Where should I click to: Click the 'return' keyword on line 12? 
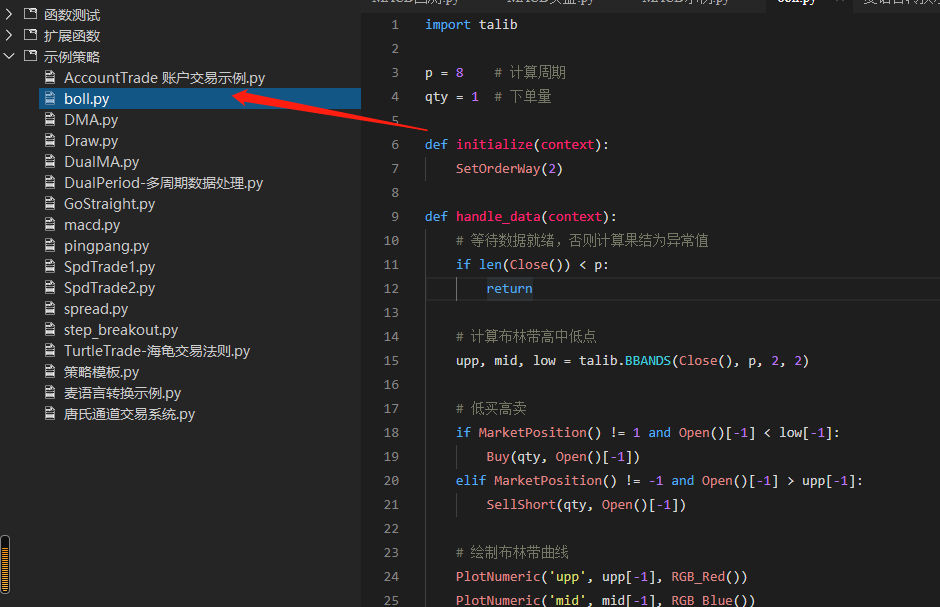click(509, 288)
